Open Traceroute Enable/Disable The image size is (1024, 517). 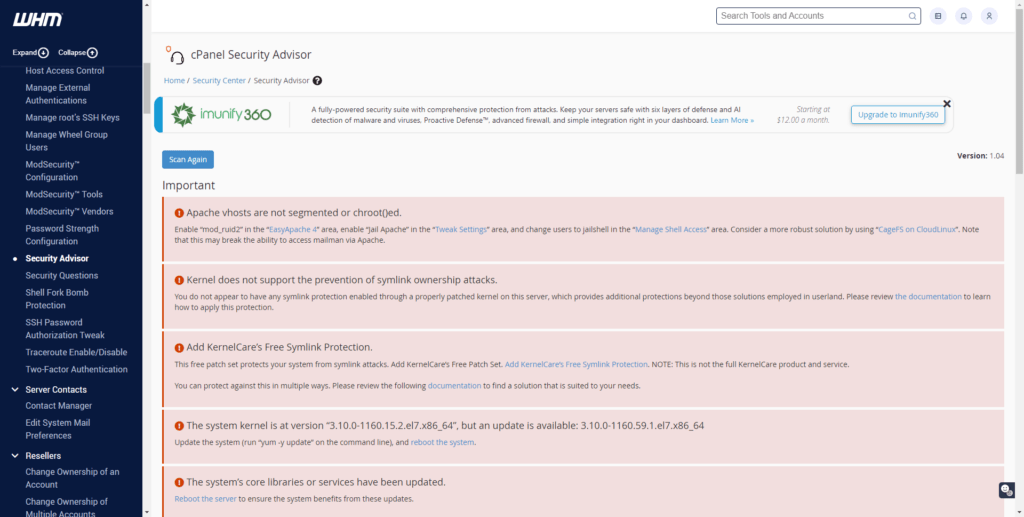(x=76, y=352)
